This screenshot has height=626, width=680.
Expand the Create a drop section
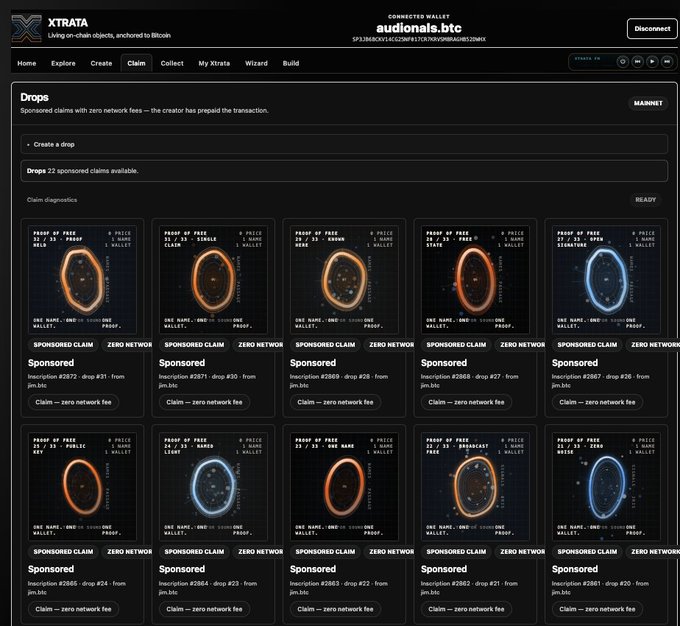click(x=344, y=144)
